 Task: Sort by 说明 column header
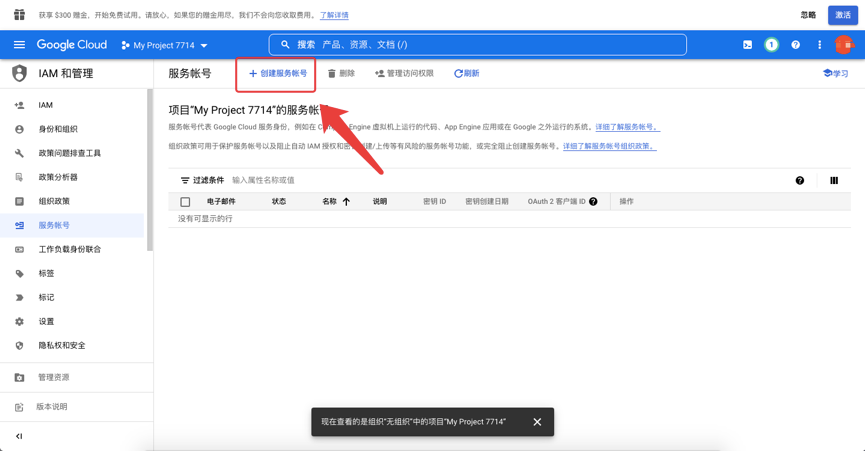pyautogui.click(x=380, y=201)
